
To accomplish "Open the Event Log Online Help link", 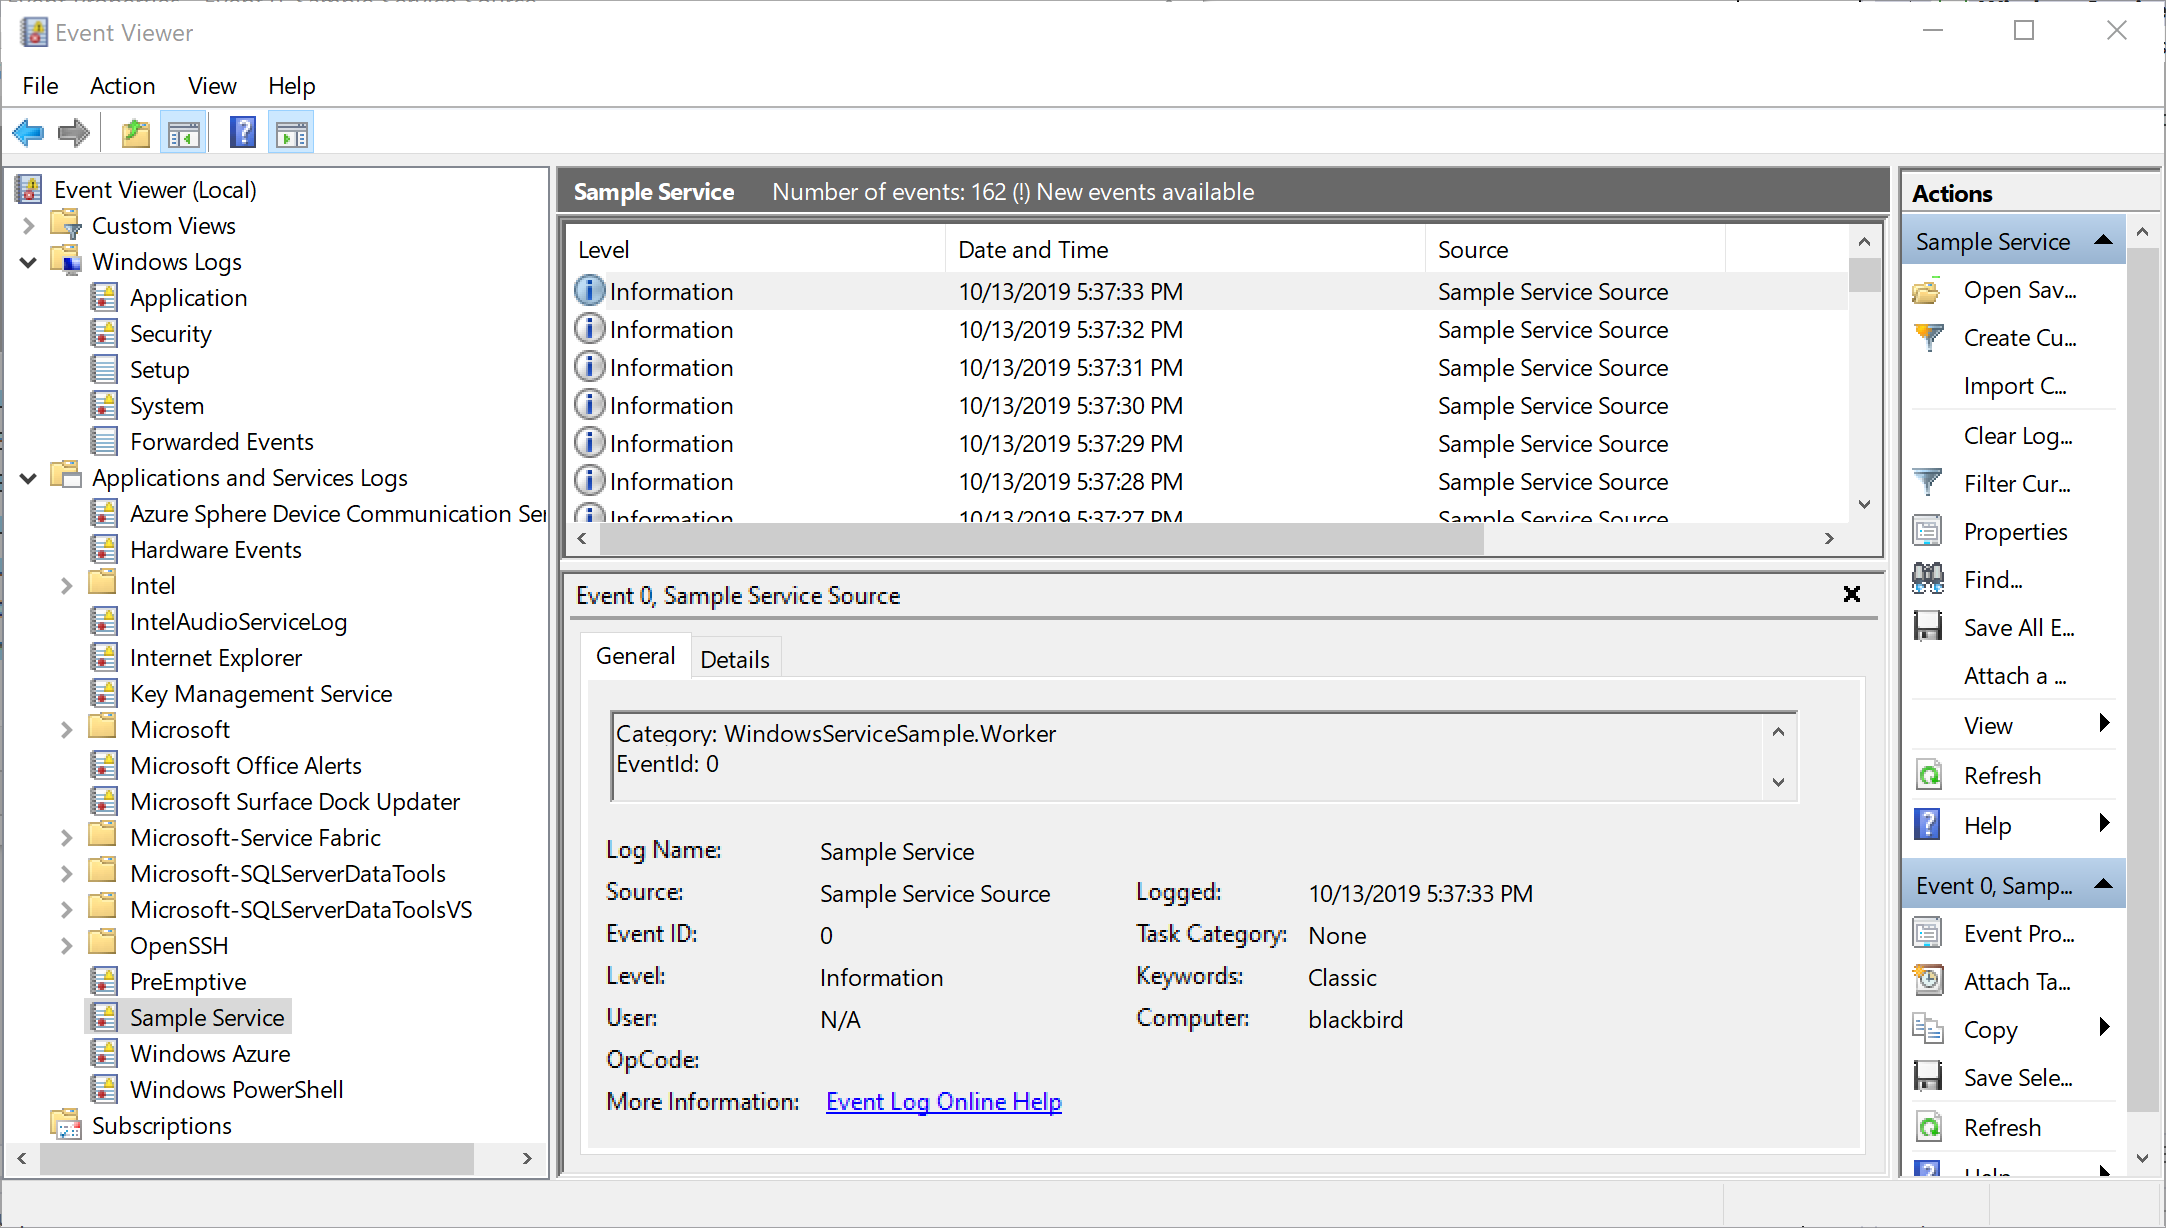I will (x=943, y=1101).
